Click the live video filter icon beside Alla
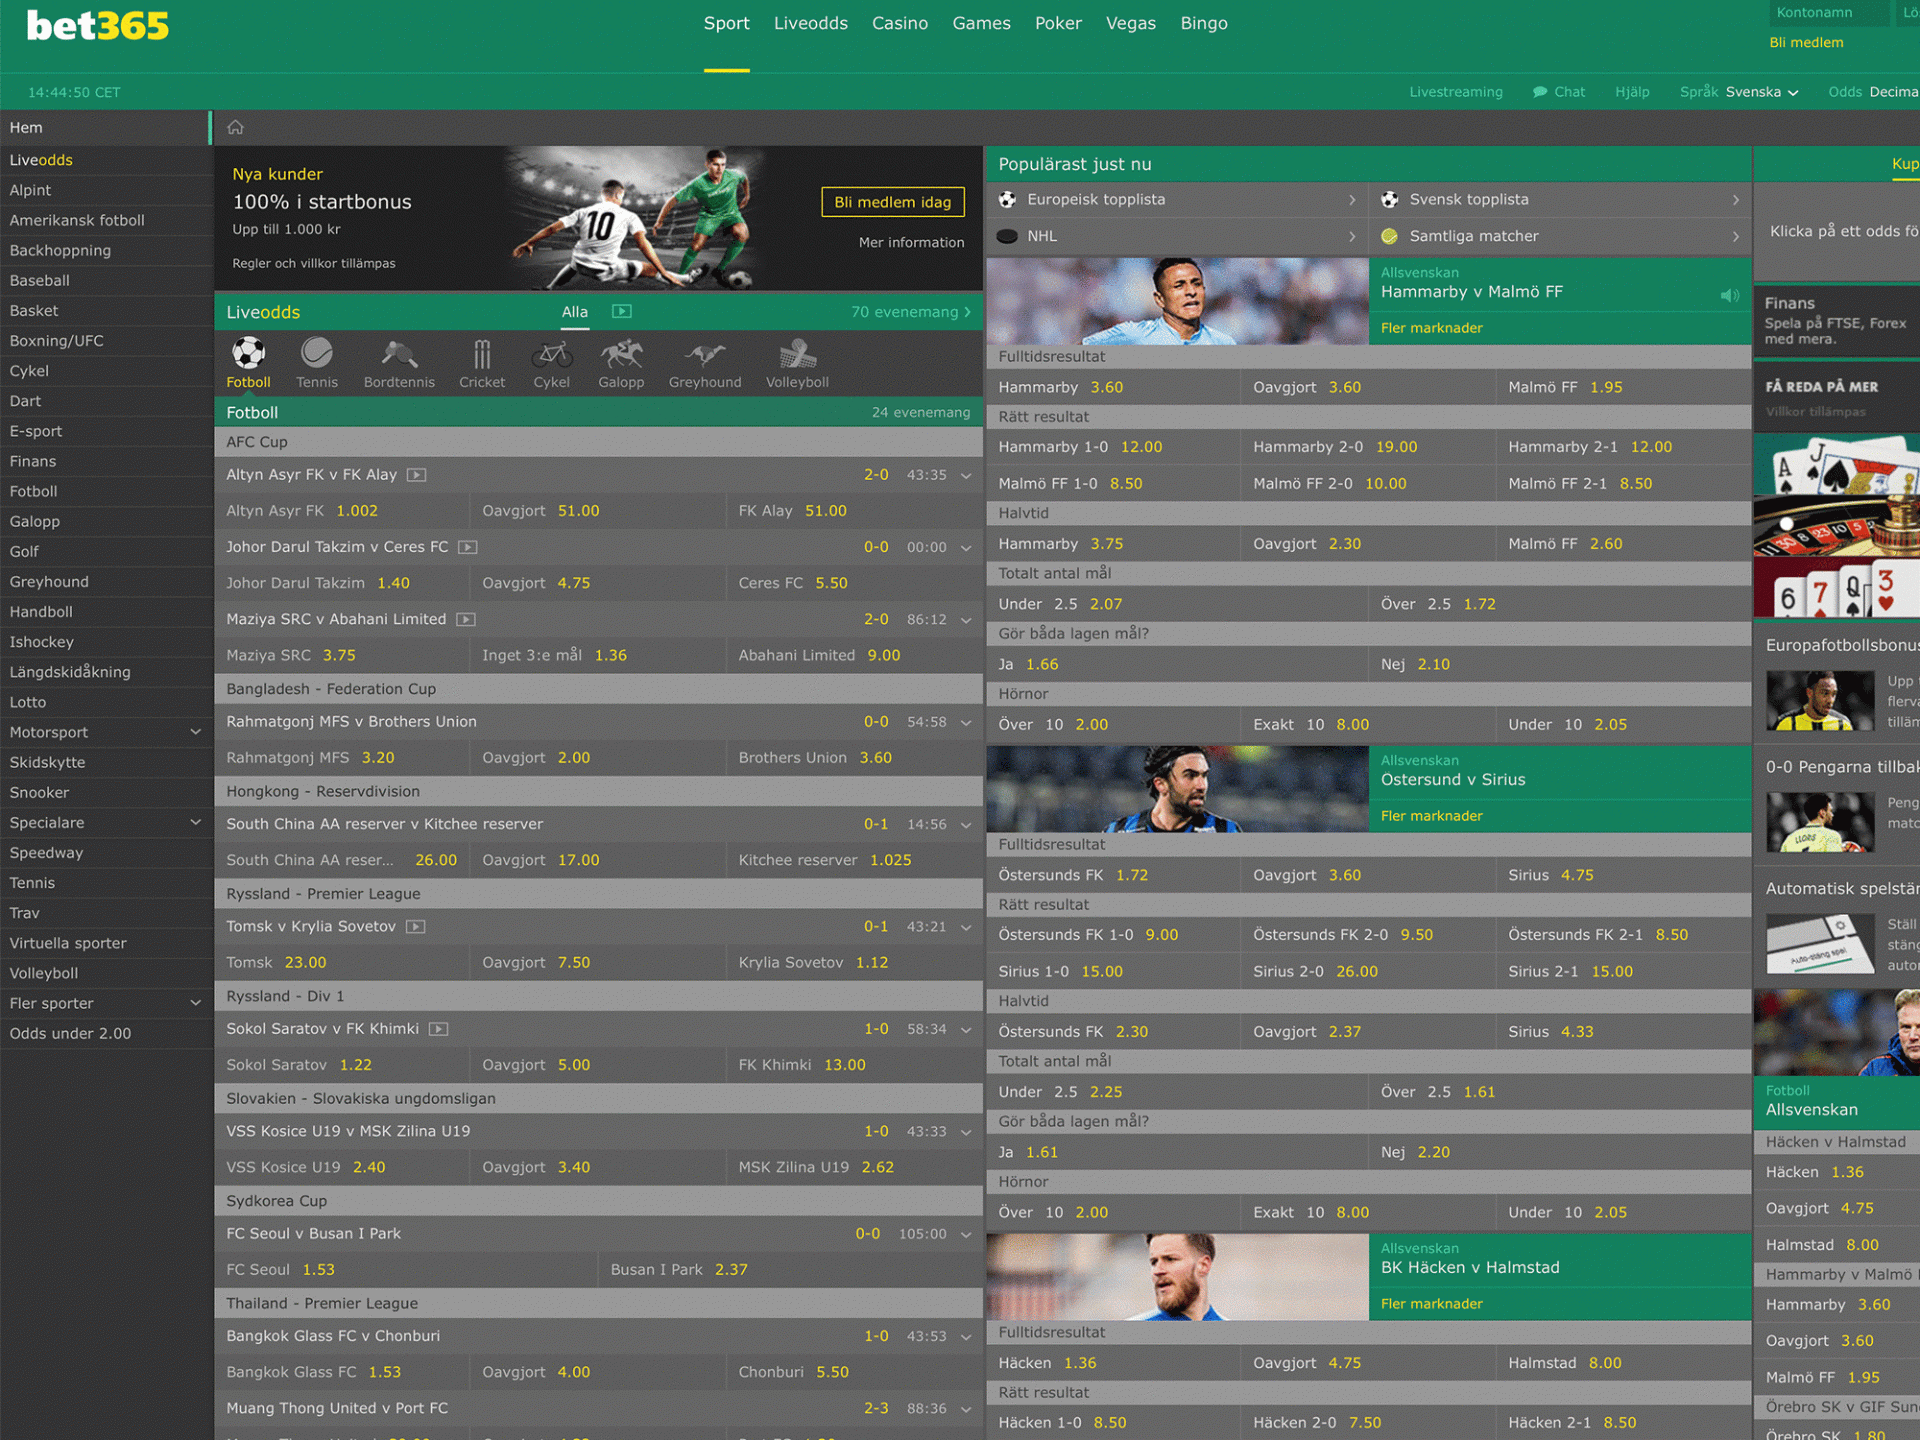Viewport: 1920px width, 1440px height. [621, 312]
